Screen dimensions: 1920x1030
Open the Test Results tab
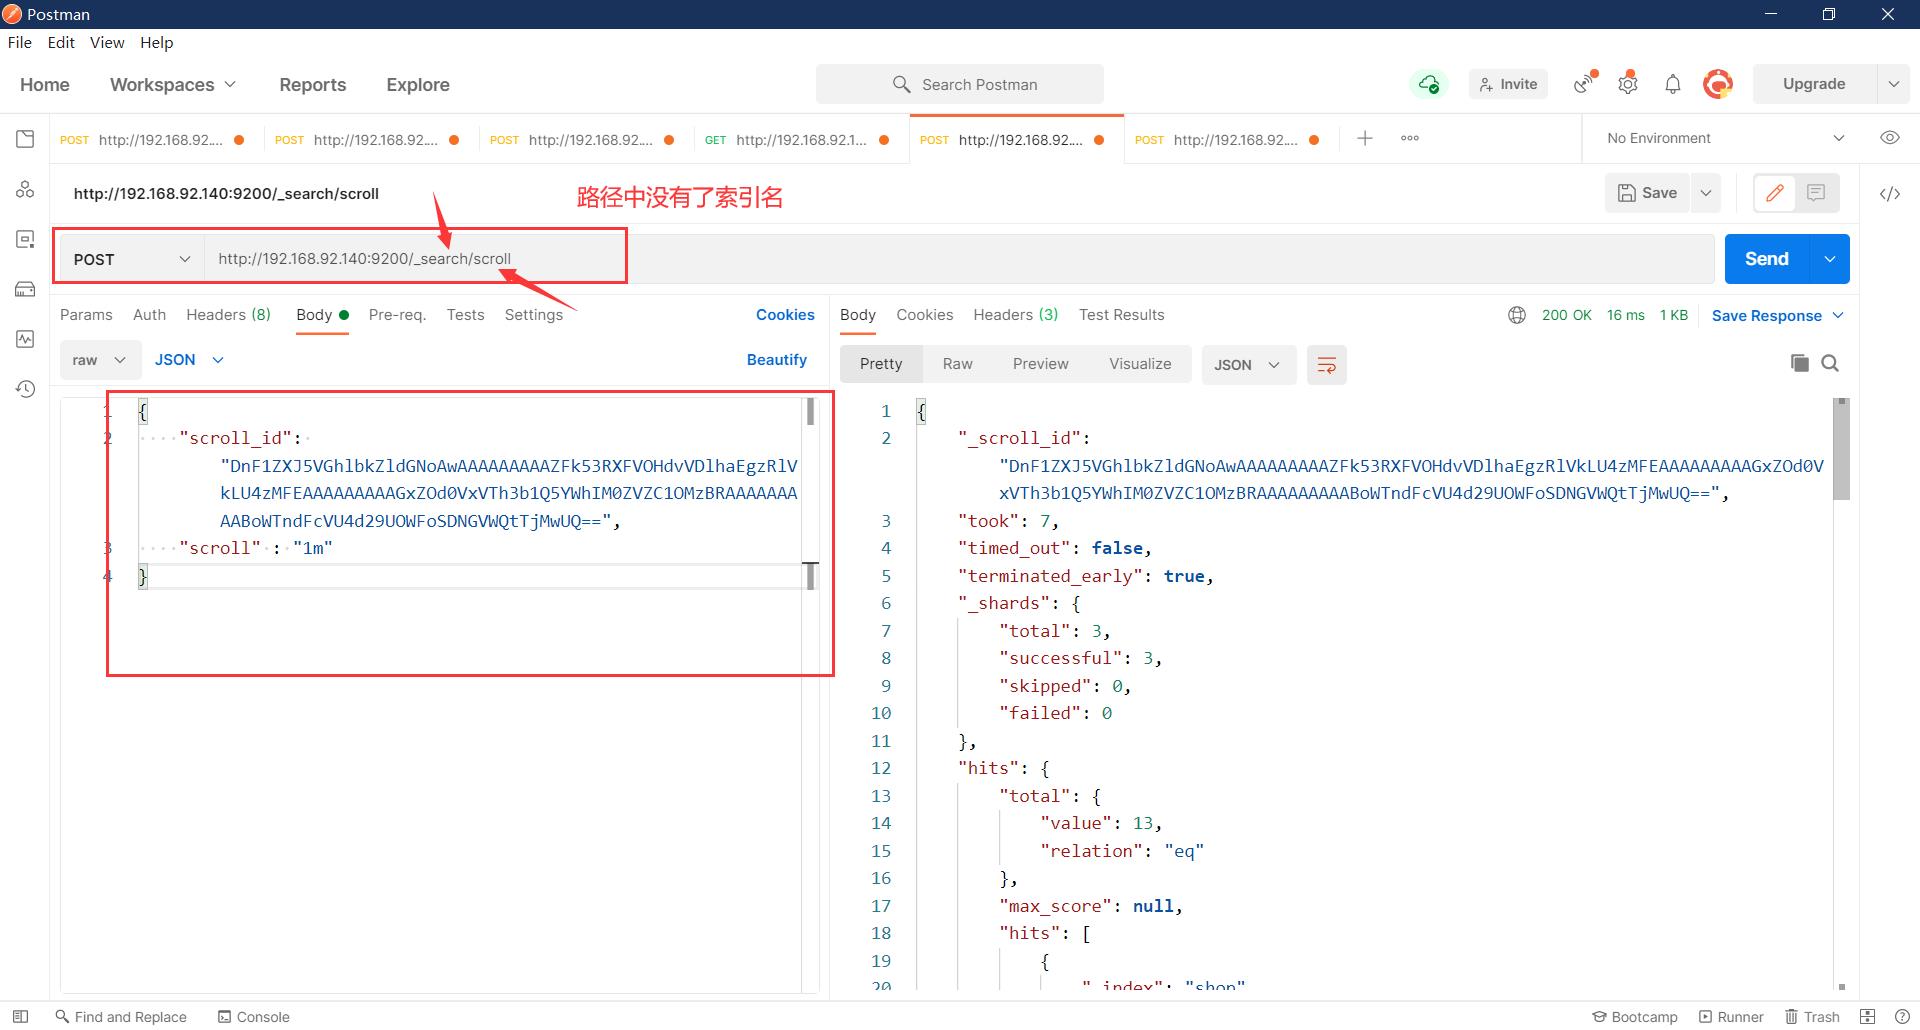1121,315
